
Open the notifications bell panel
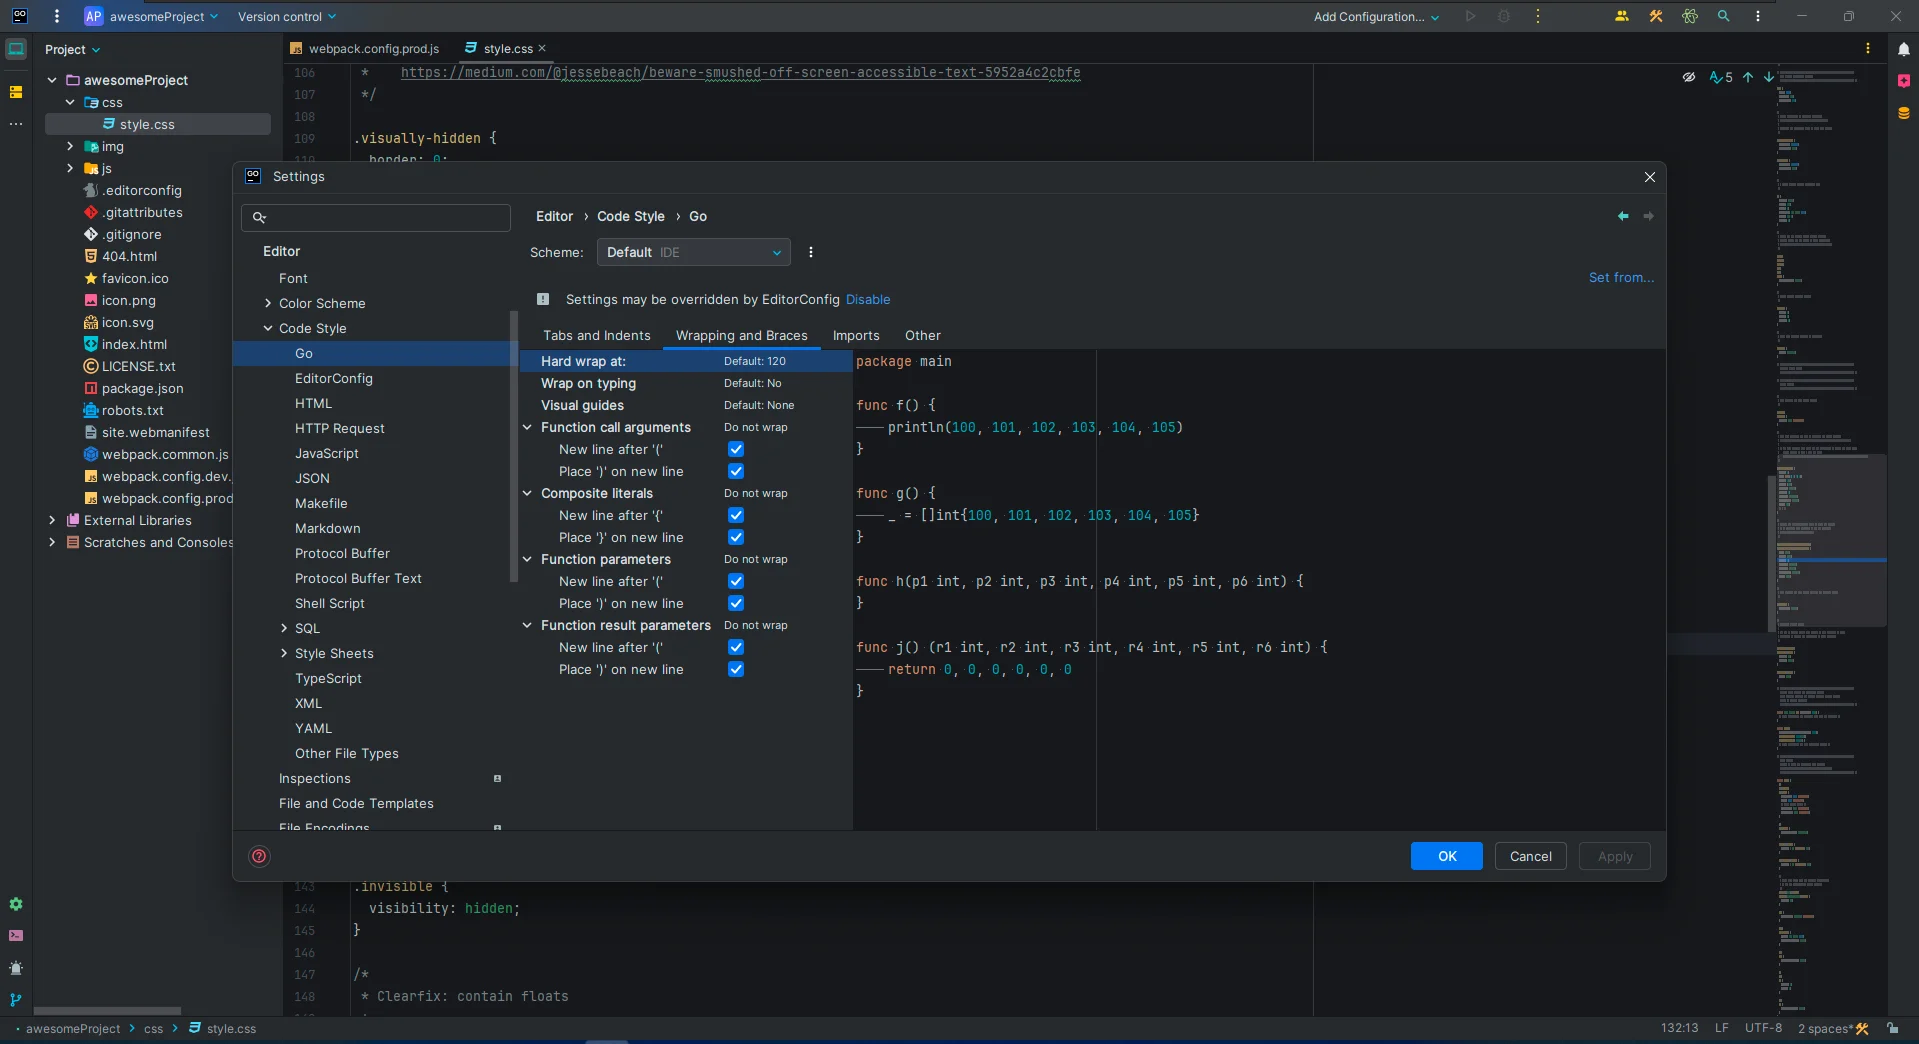(x=1903, y=49)
